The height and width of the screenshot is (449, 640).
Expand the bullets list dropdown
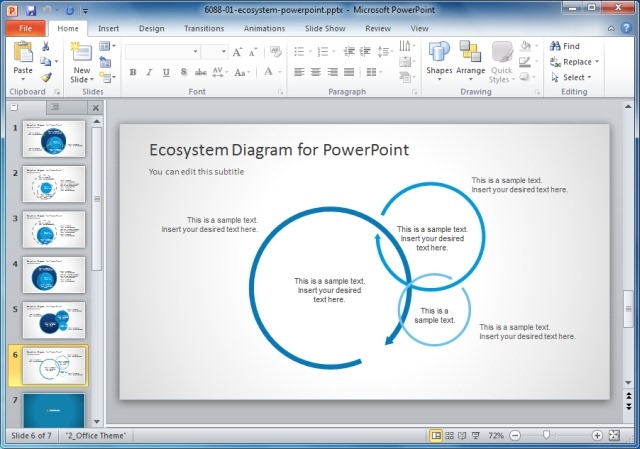point(311,52)
